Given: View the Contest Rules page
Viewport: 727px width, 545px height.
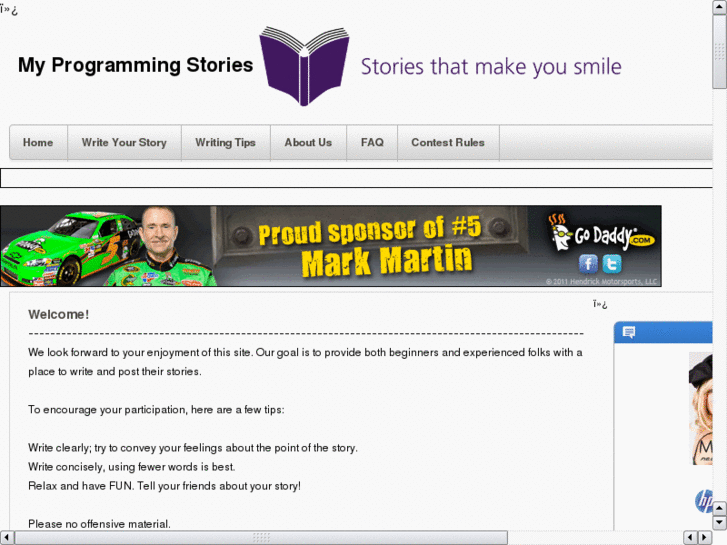Looking at the screenshot, I should [448, 142].
